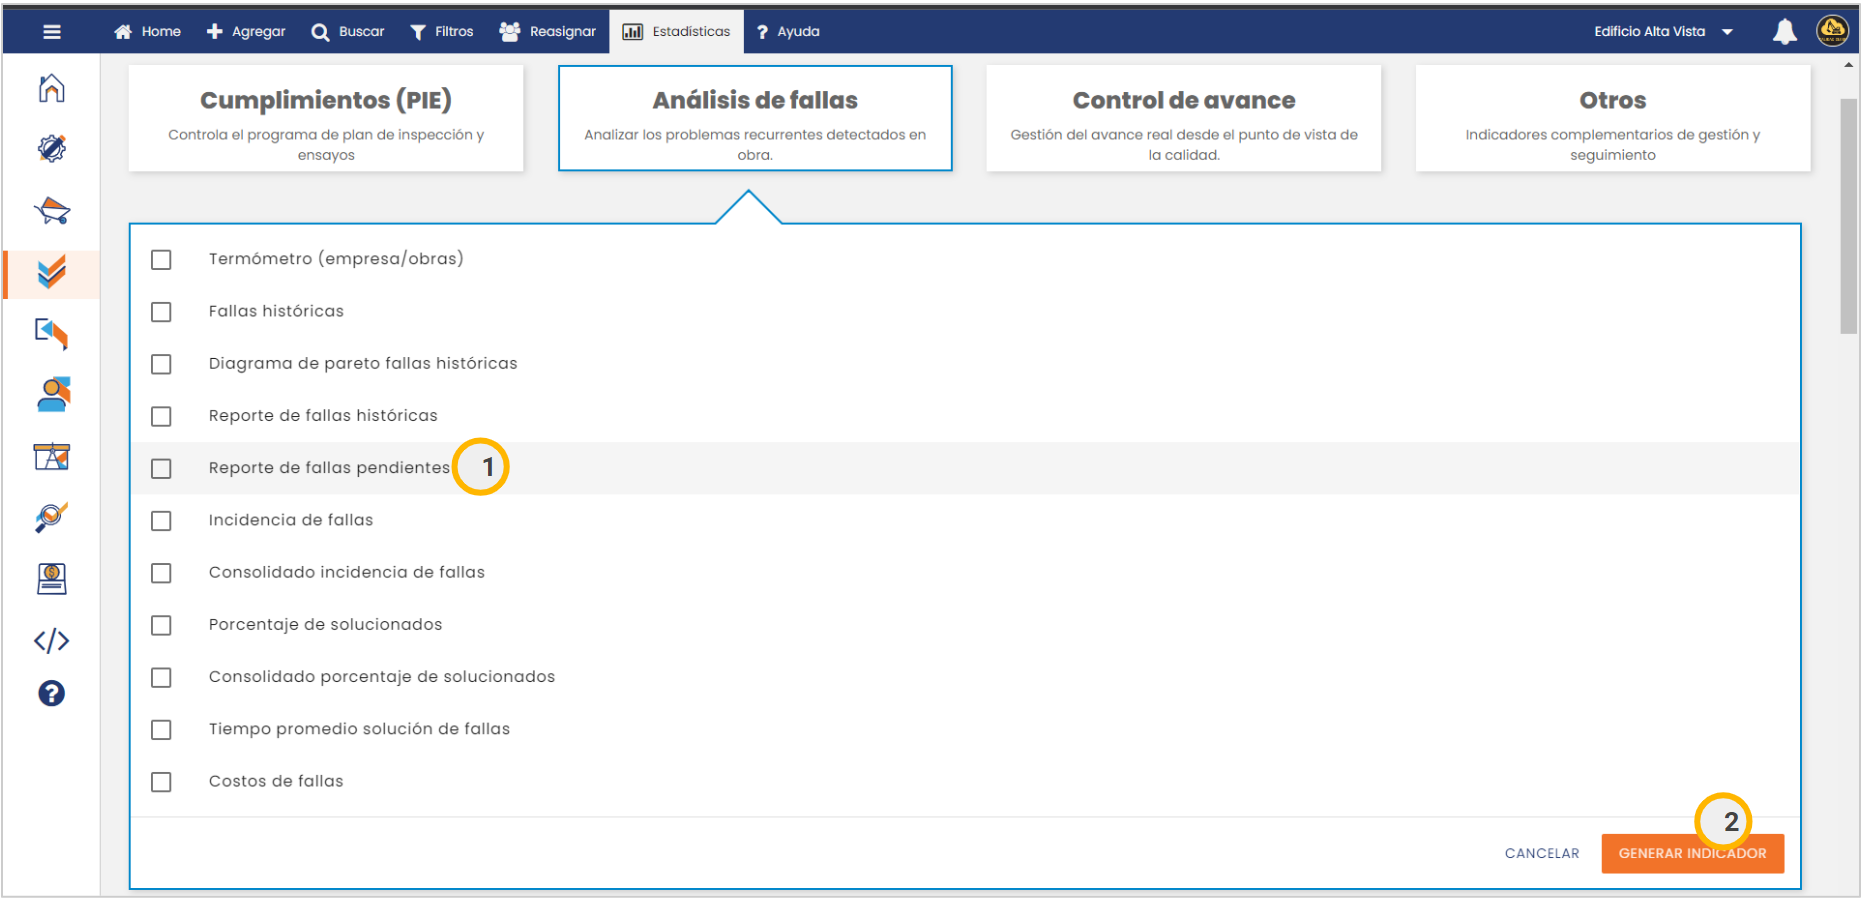Click the hamburger menu icon
Image resolution: width=1865 pixels, height=902 pixels.
(x=52, y=32)
